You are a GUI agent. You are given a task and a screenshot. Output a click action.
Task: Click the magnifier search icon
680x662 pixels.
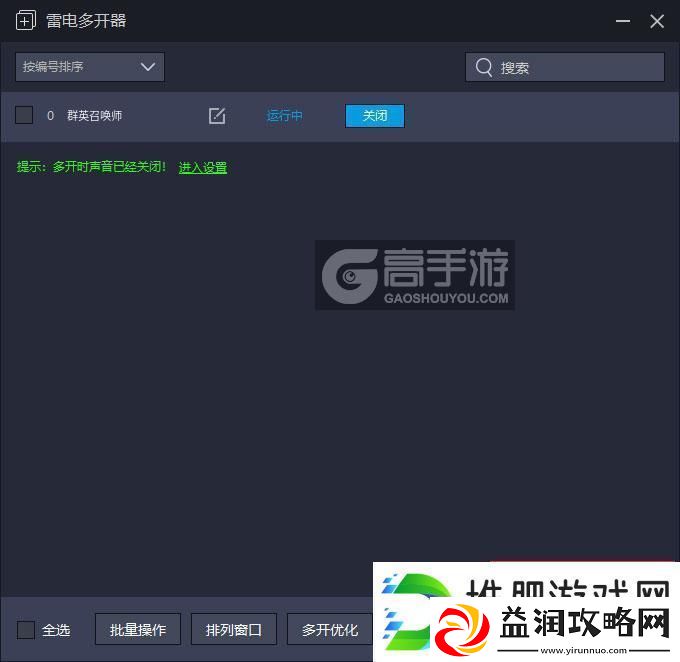click(x=484, y=67)
